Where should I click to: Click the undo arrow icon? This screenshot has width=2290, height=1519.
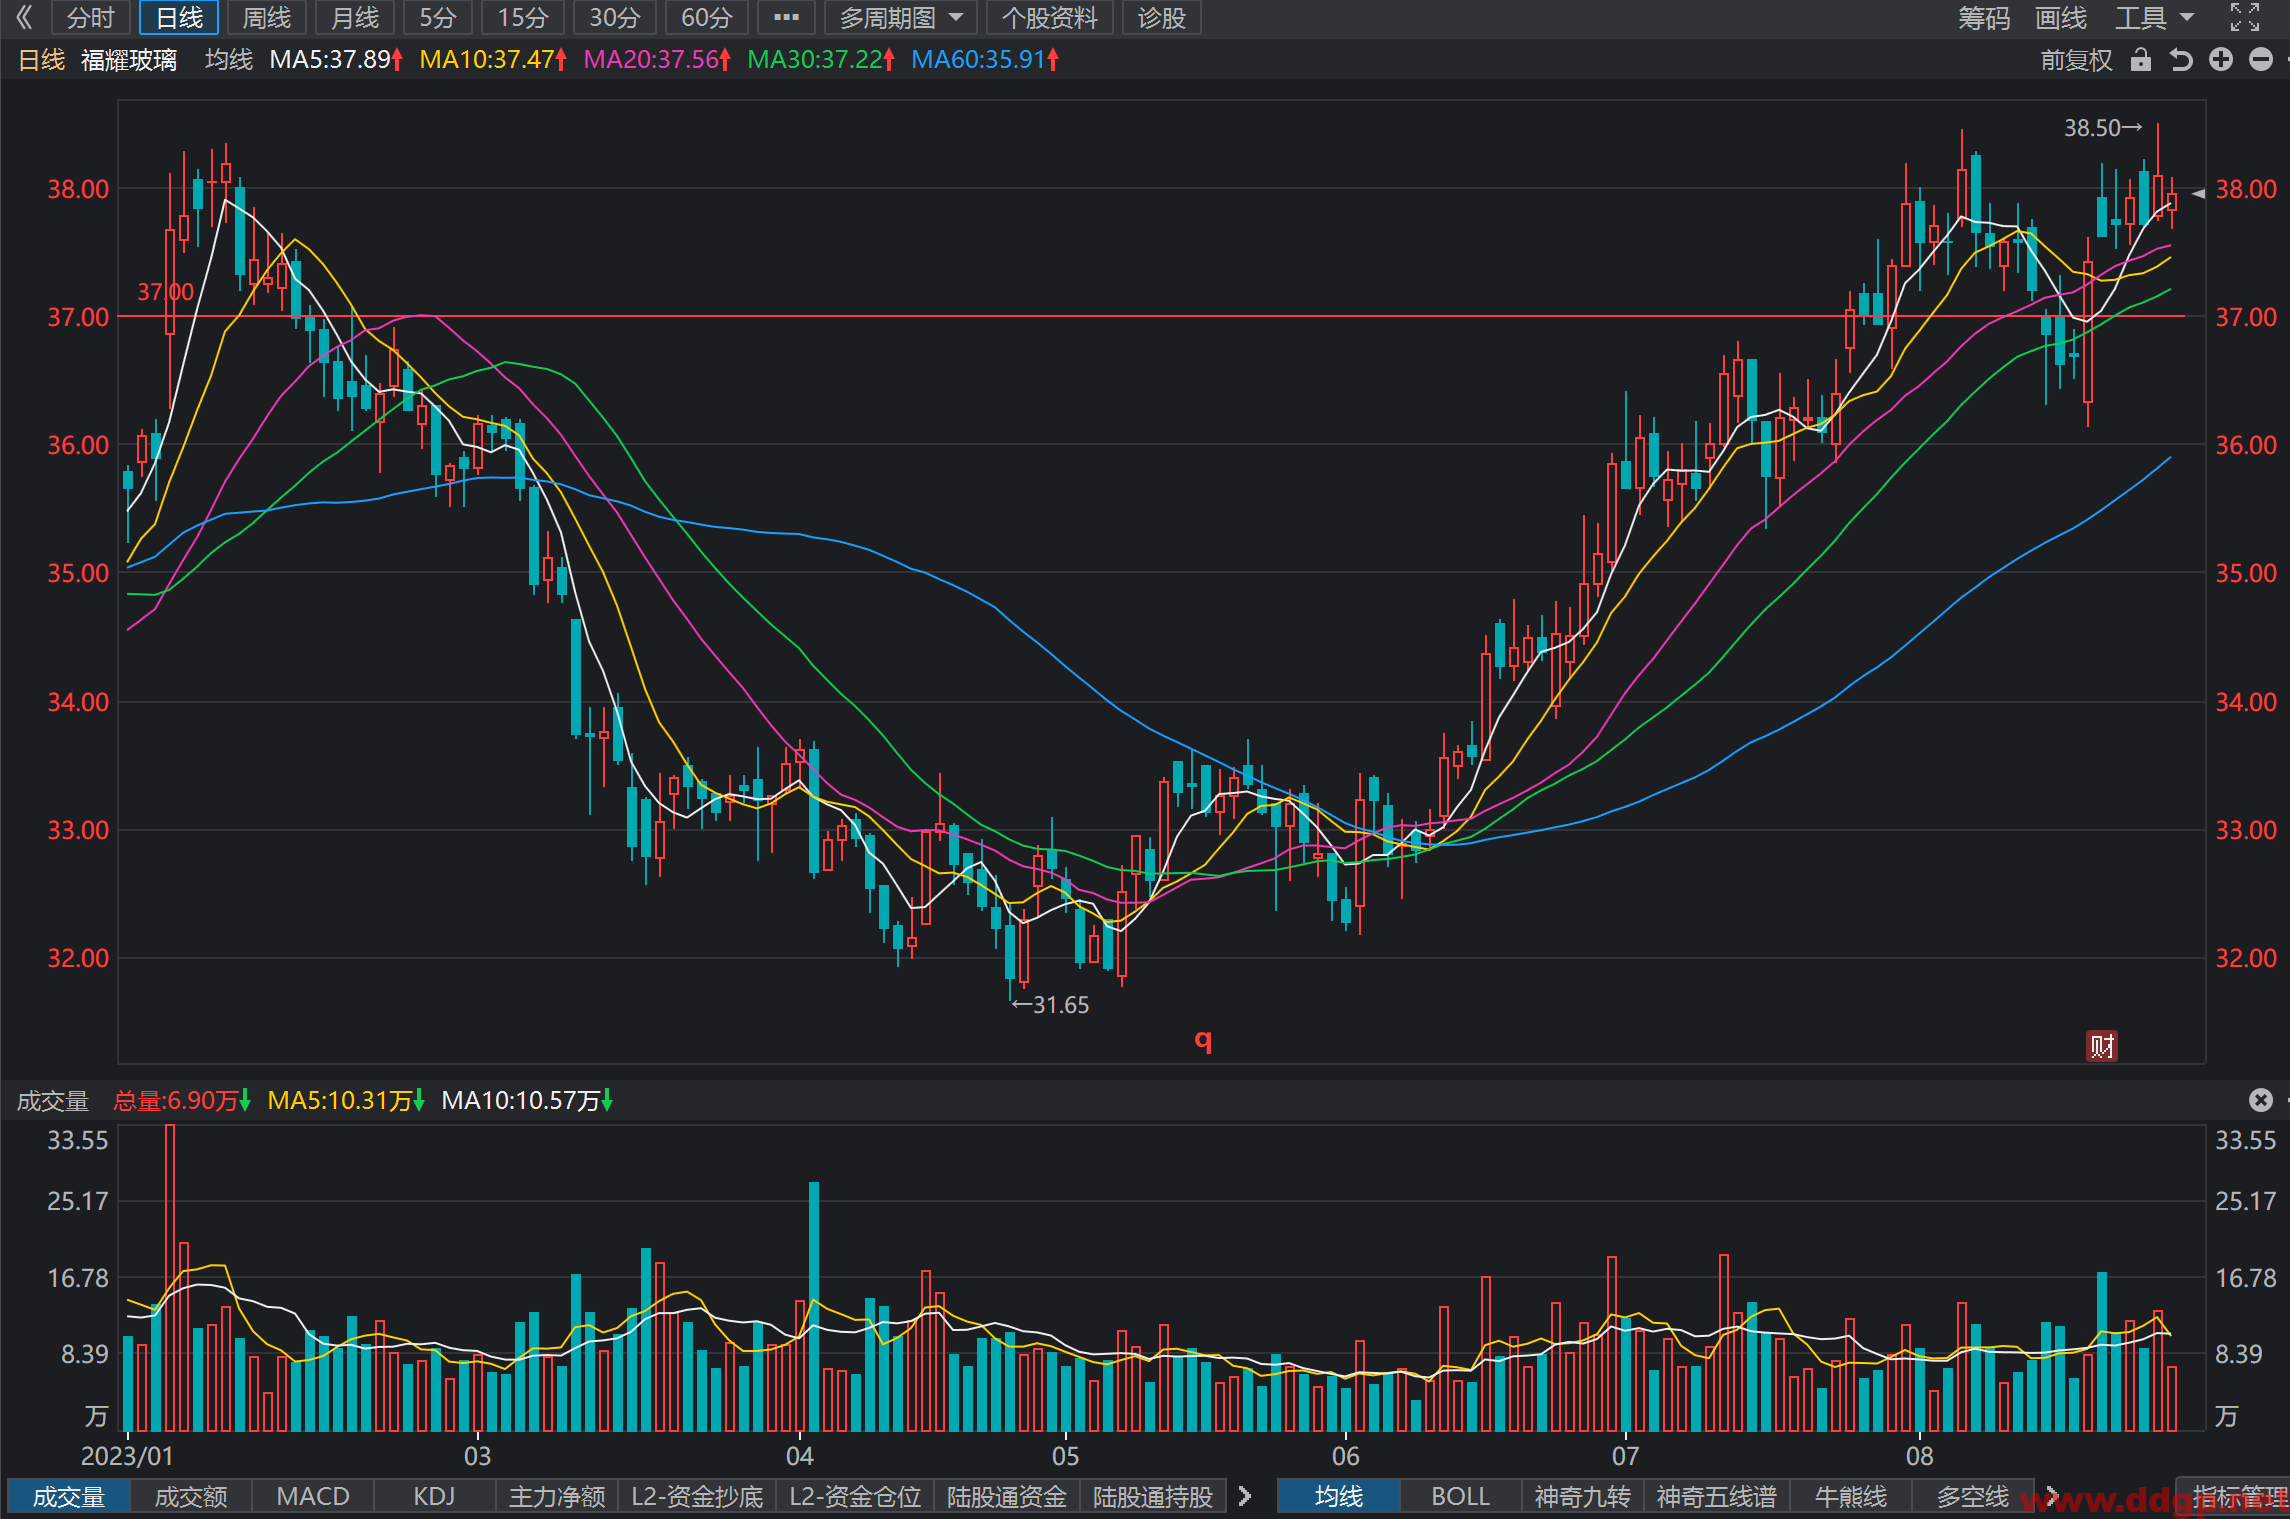click(2181, 60)
